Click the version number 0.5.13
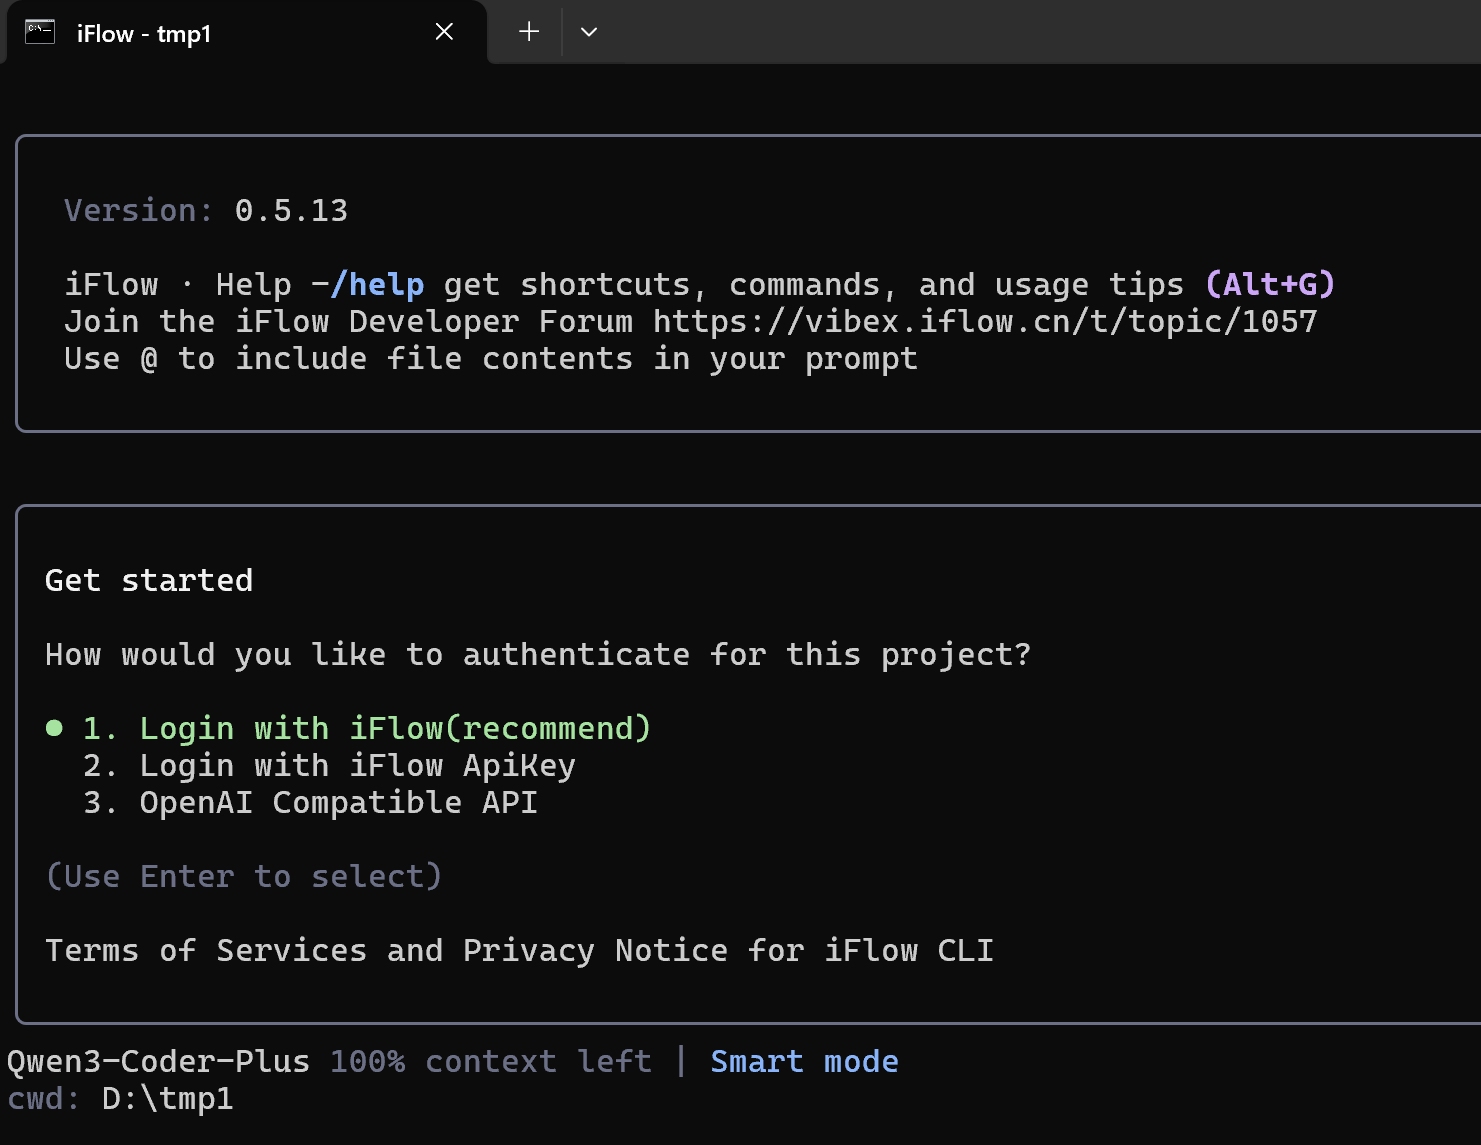Screen dimensions: 1481x1145 [x=291, y=210]
